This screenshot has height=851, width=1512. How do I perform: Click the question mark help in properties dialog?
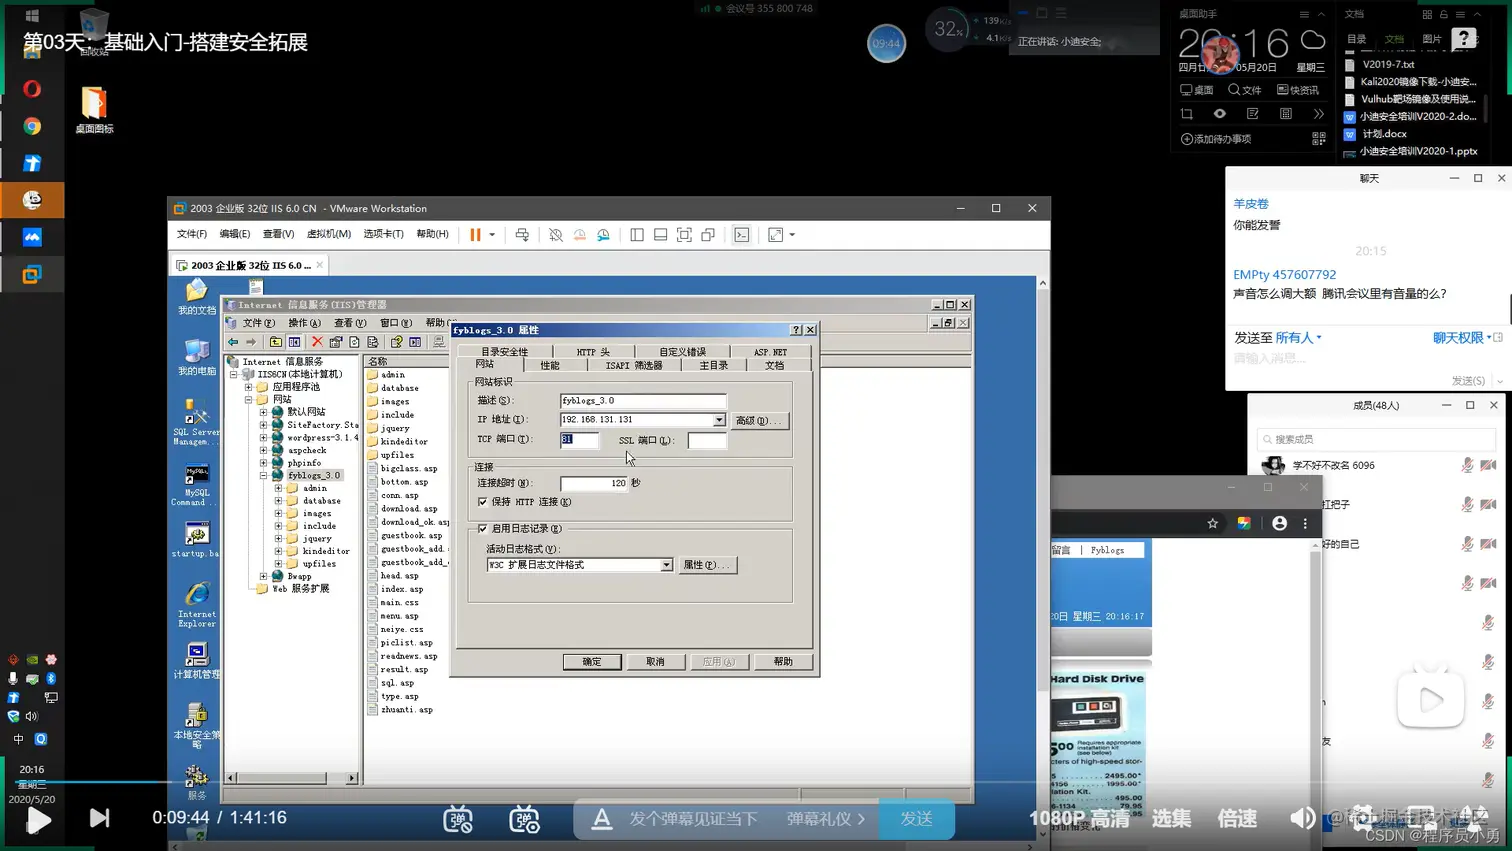tap(796, 330)
